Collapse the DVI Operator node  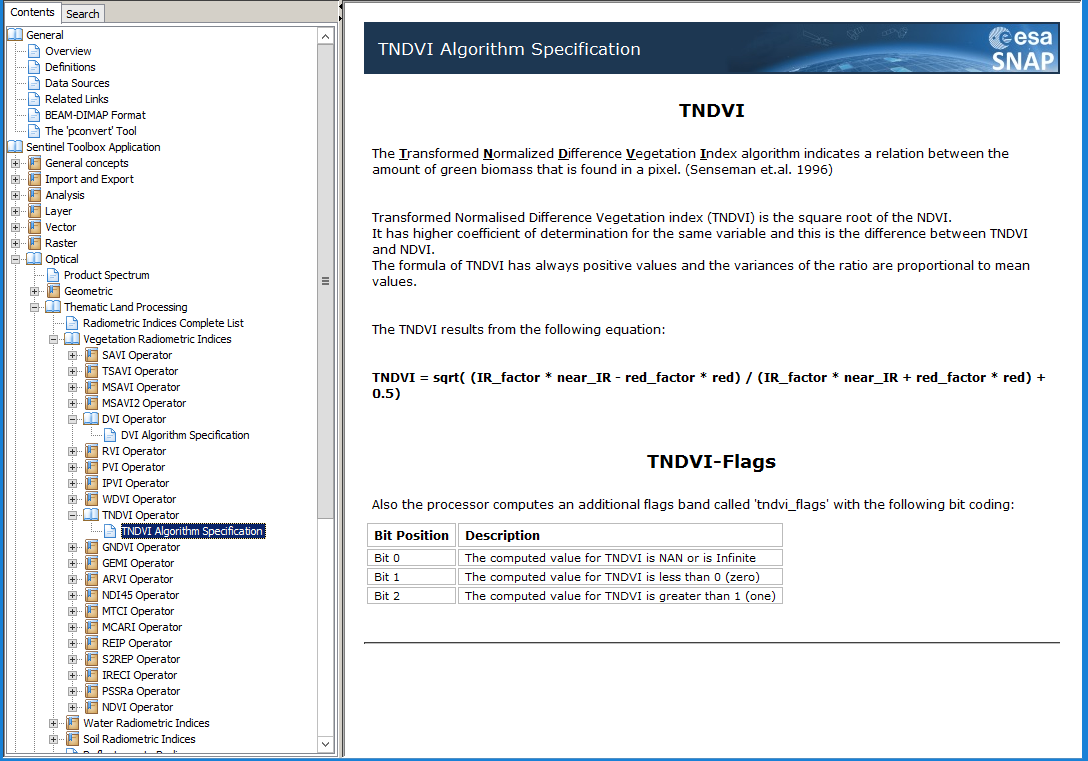pos(72,420)
